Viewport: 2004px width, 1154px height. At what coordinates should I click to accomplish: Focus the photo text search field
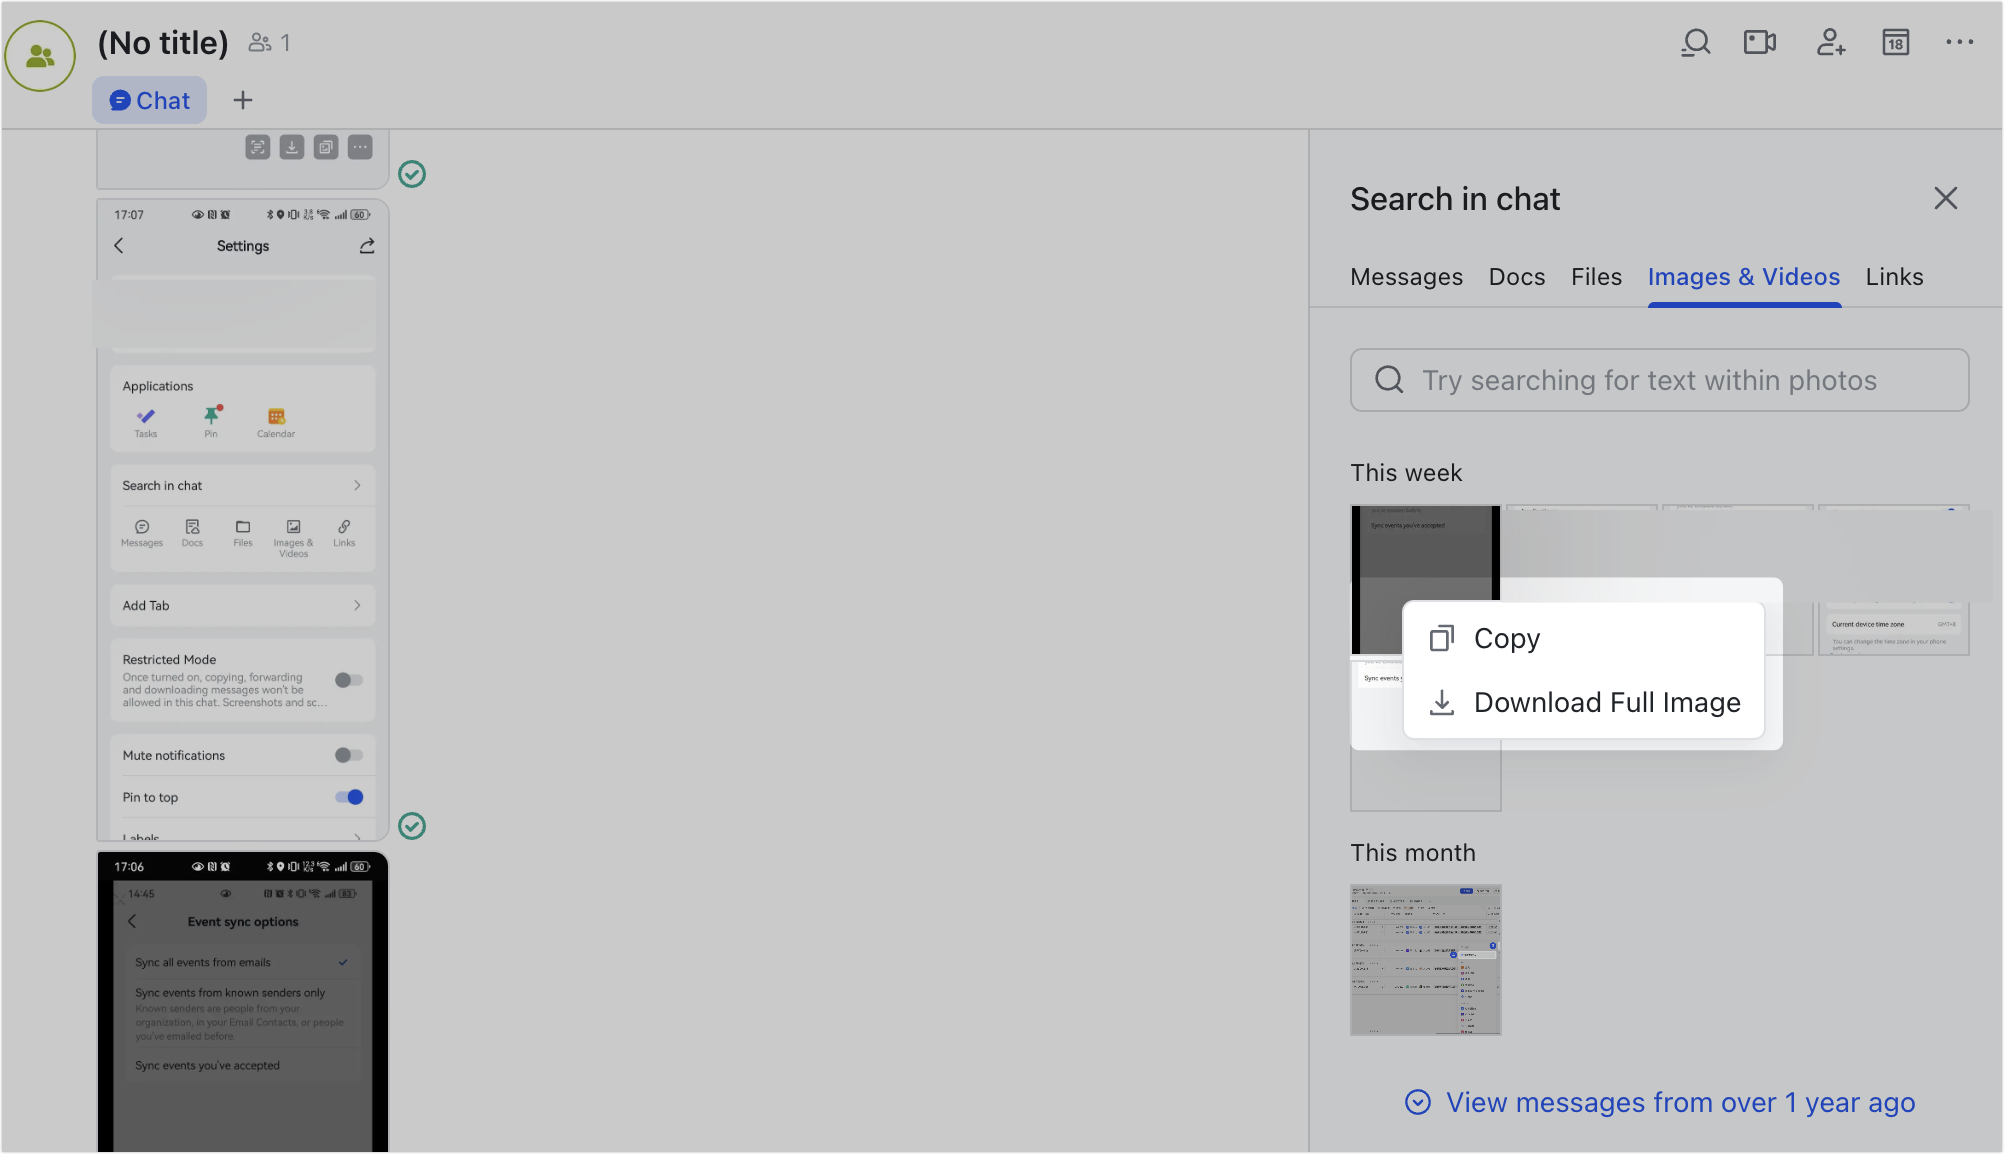pos(1659,380)
